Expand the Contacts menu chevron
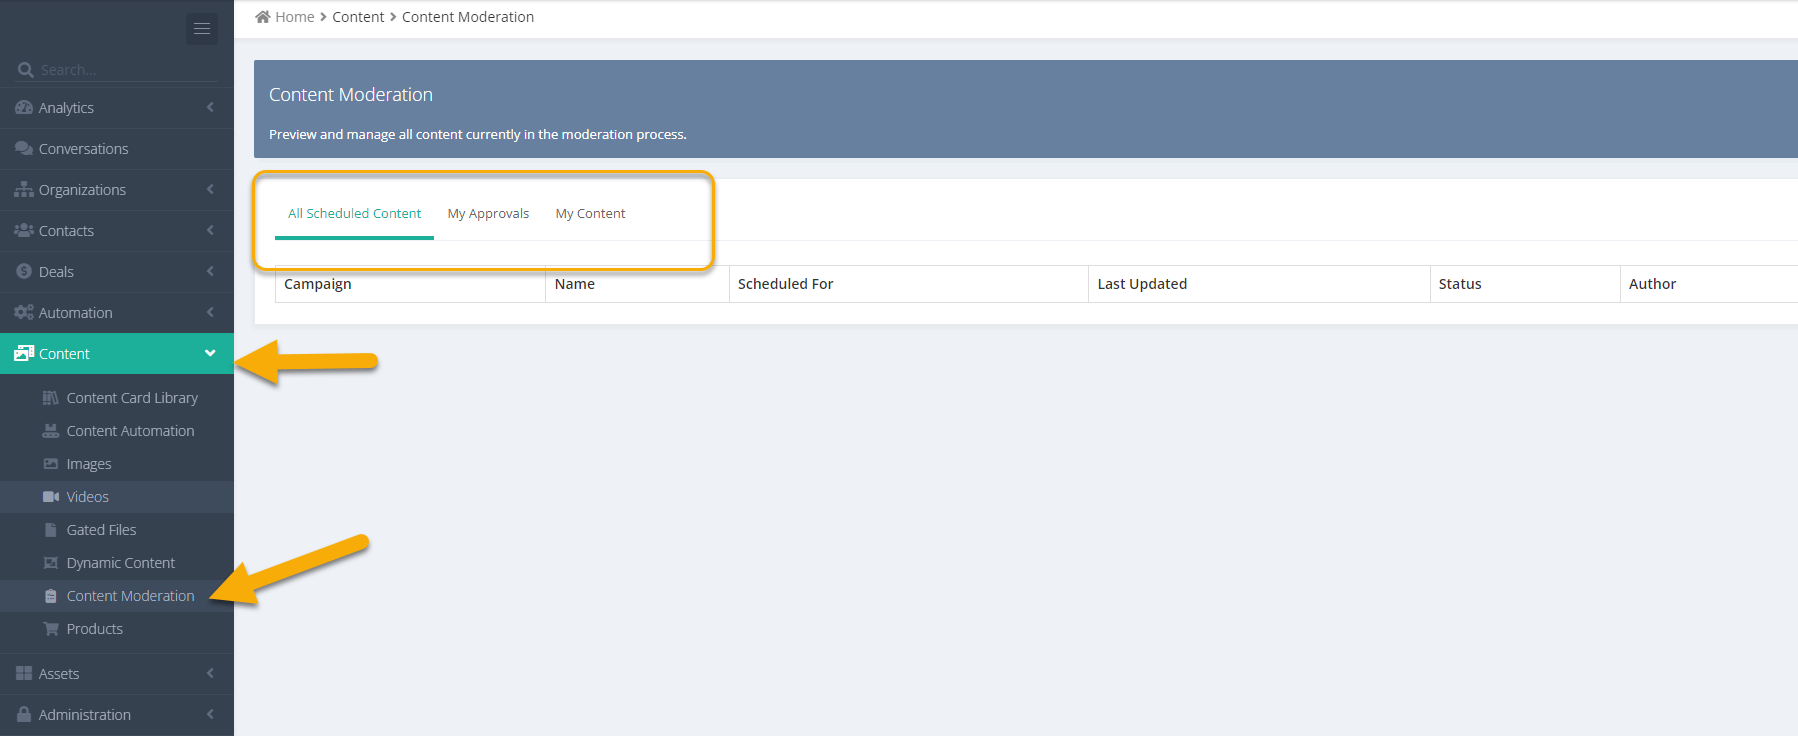 [210, 230]
